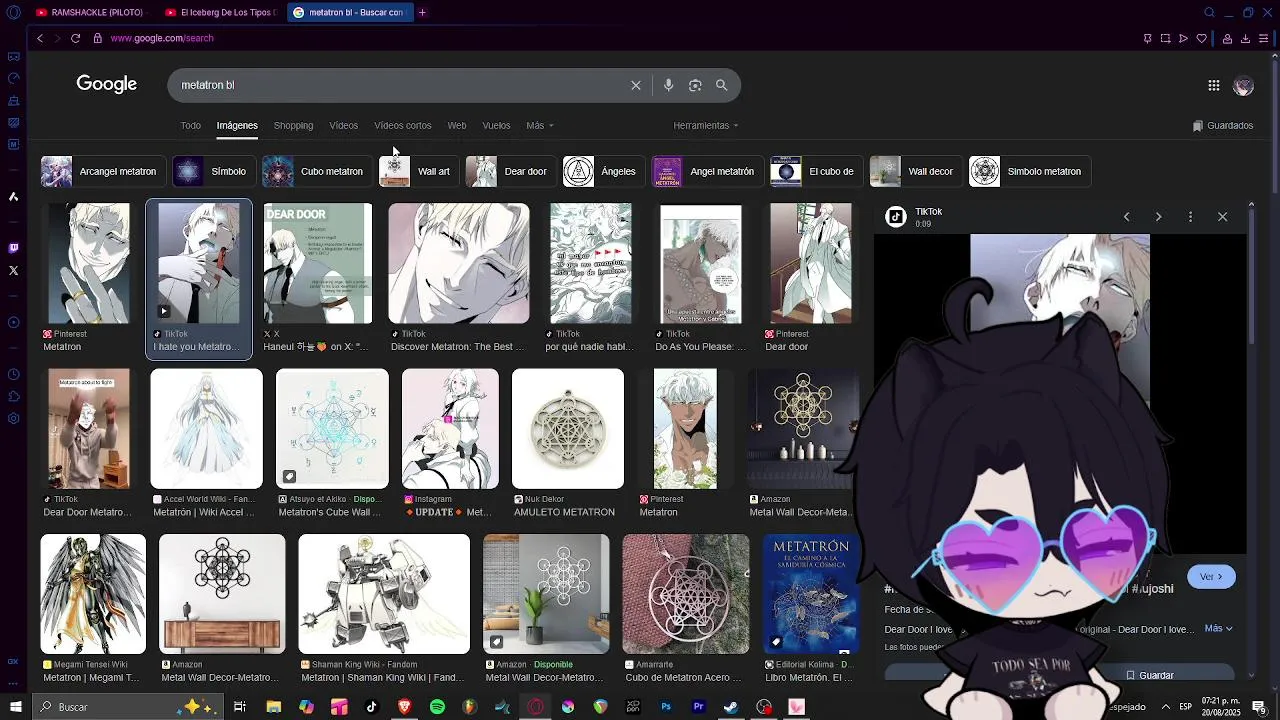
Task: Open the Videos tab
Action: [343, 126]
